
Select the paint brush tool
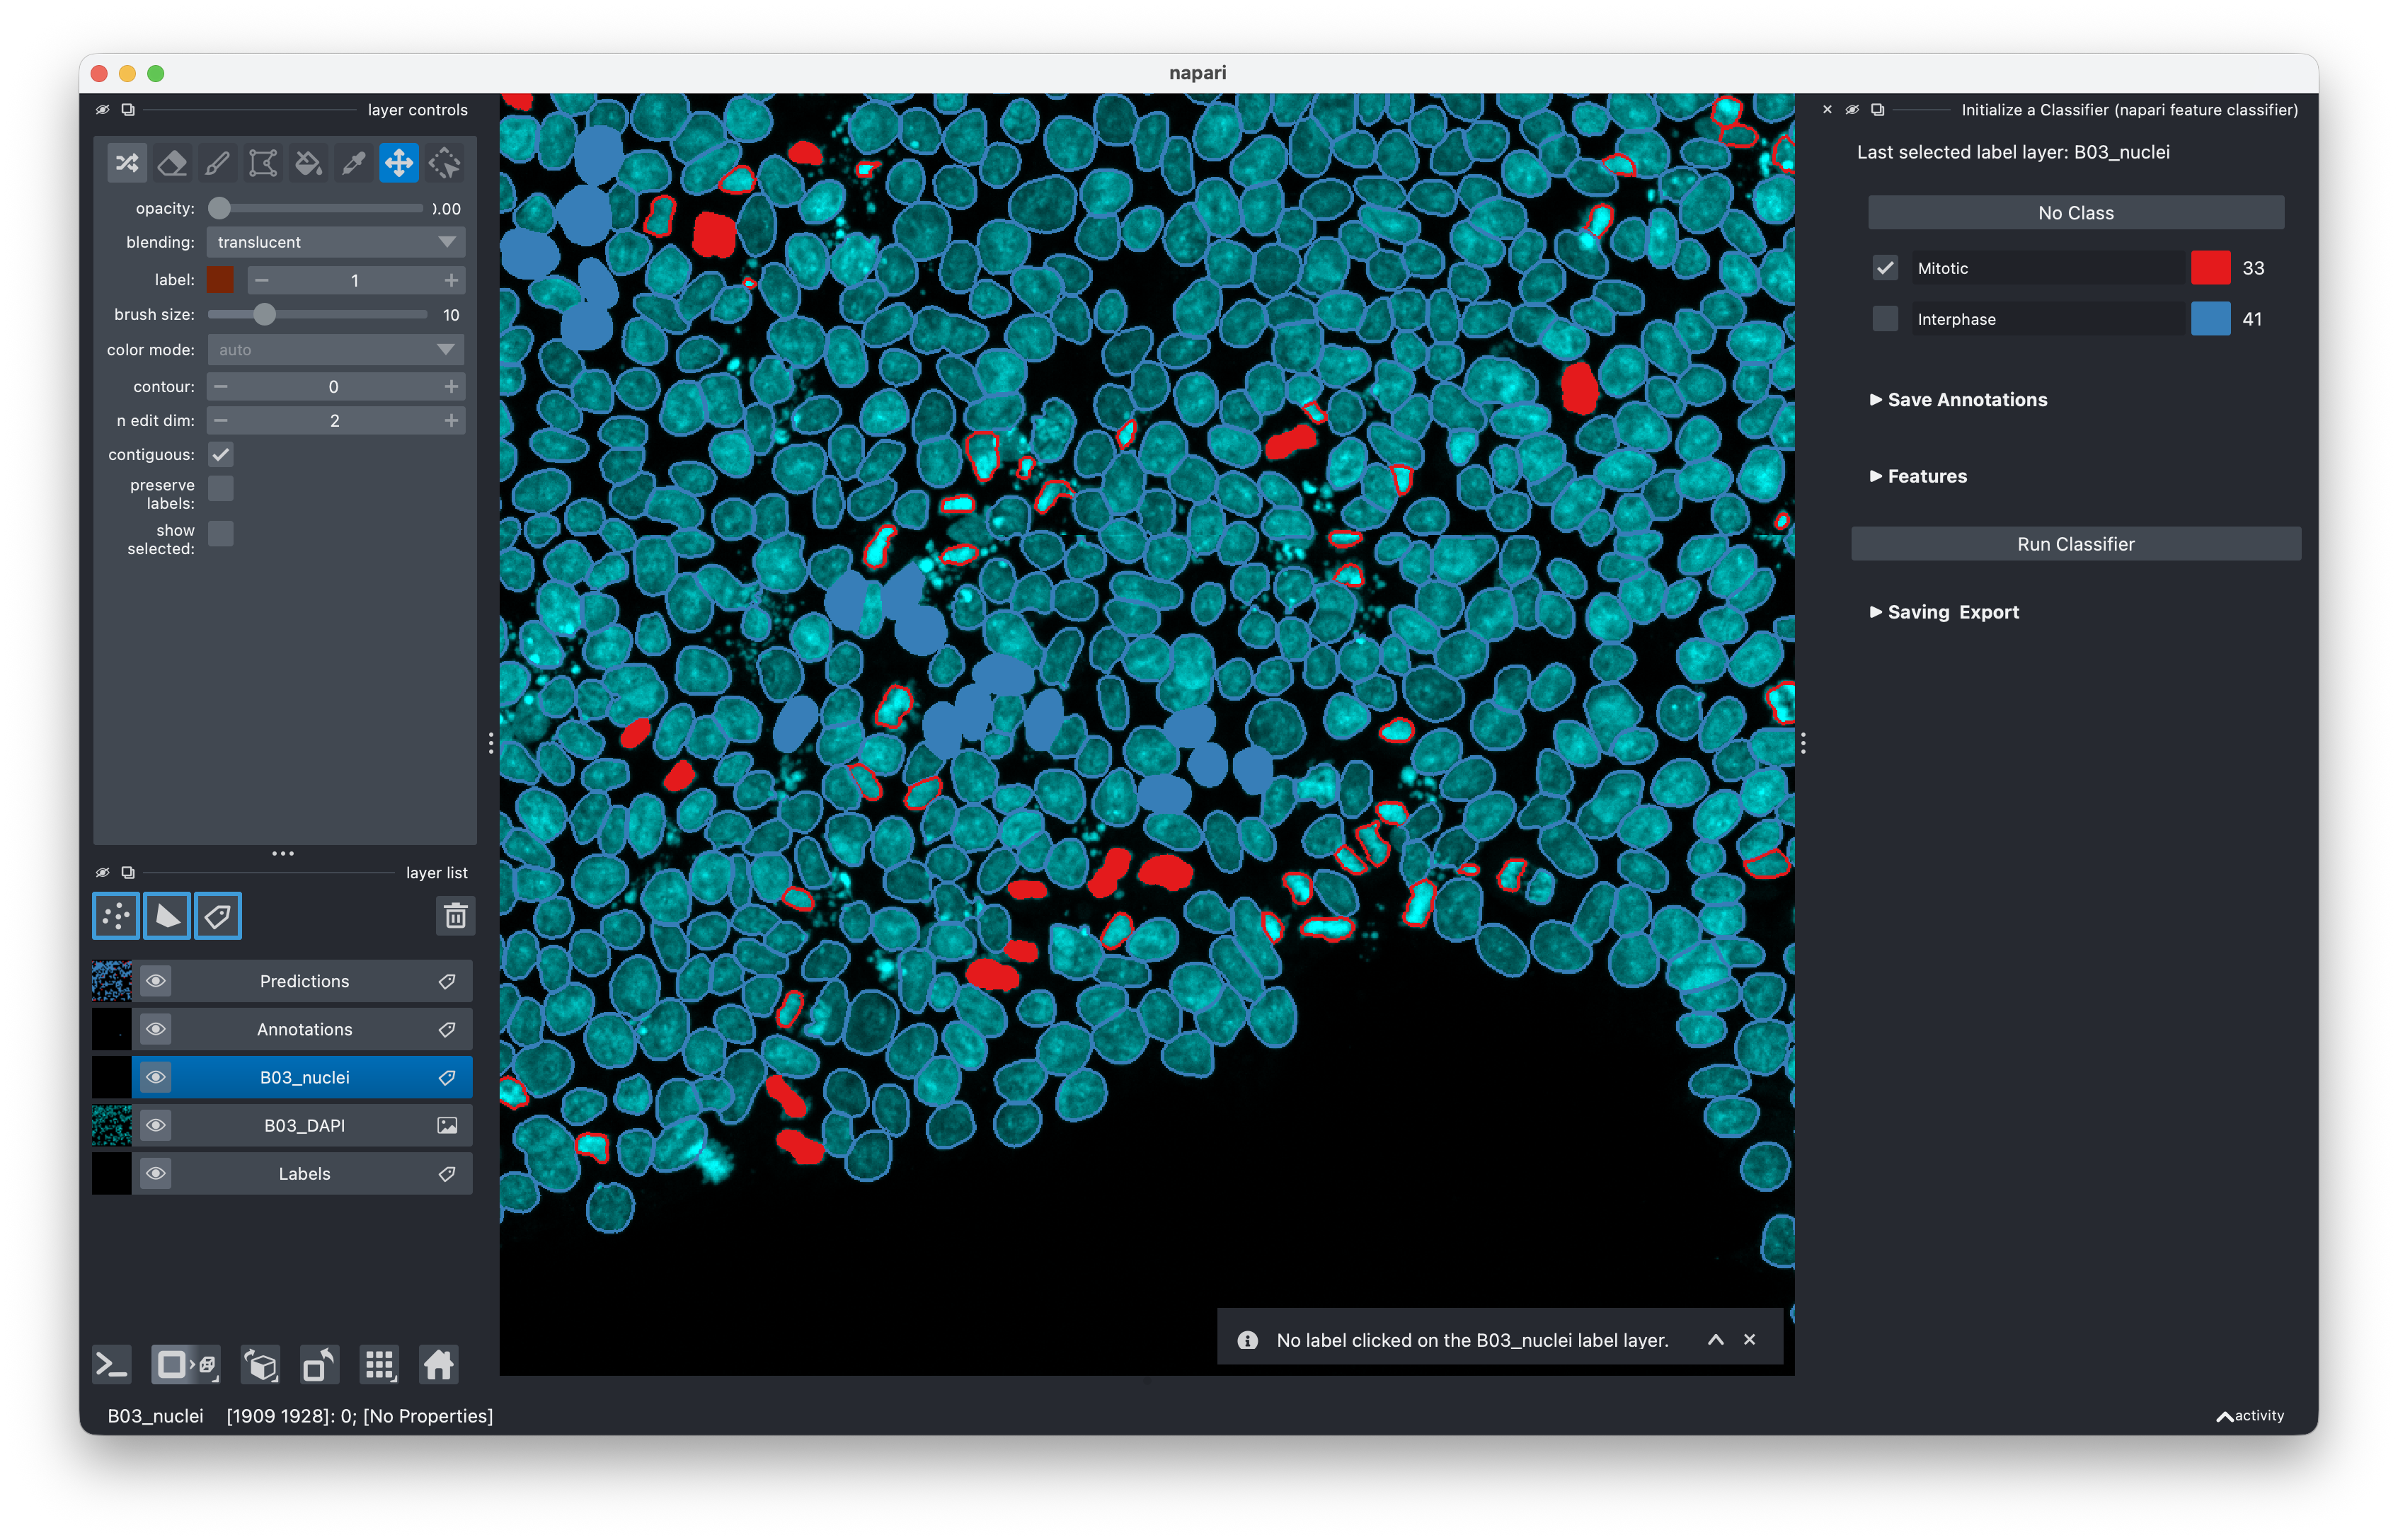pyautogui.click(x=217, y=163)
